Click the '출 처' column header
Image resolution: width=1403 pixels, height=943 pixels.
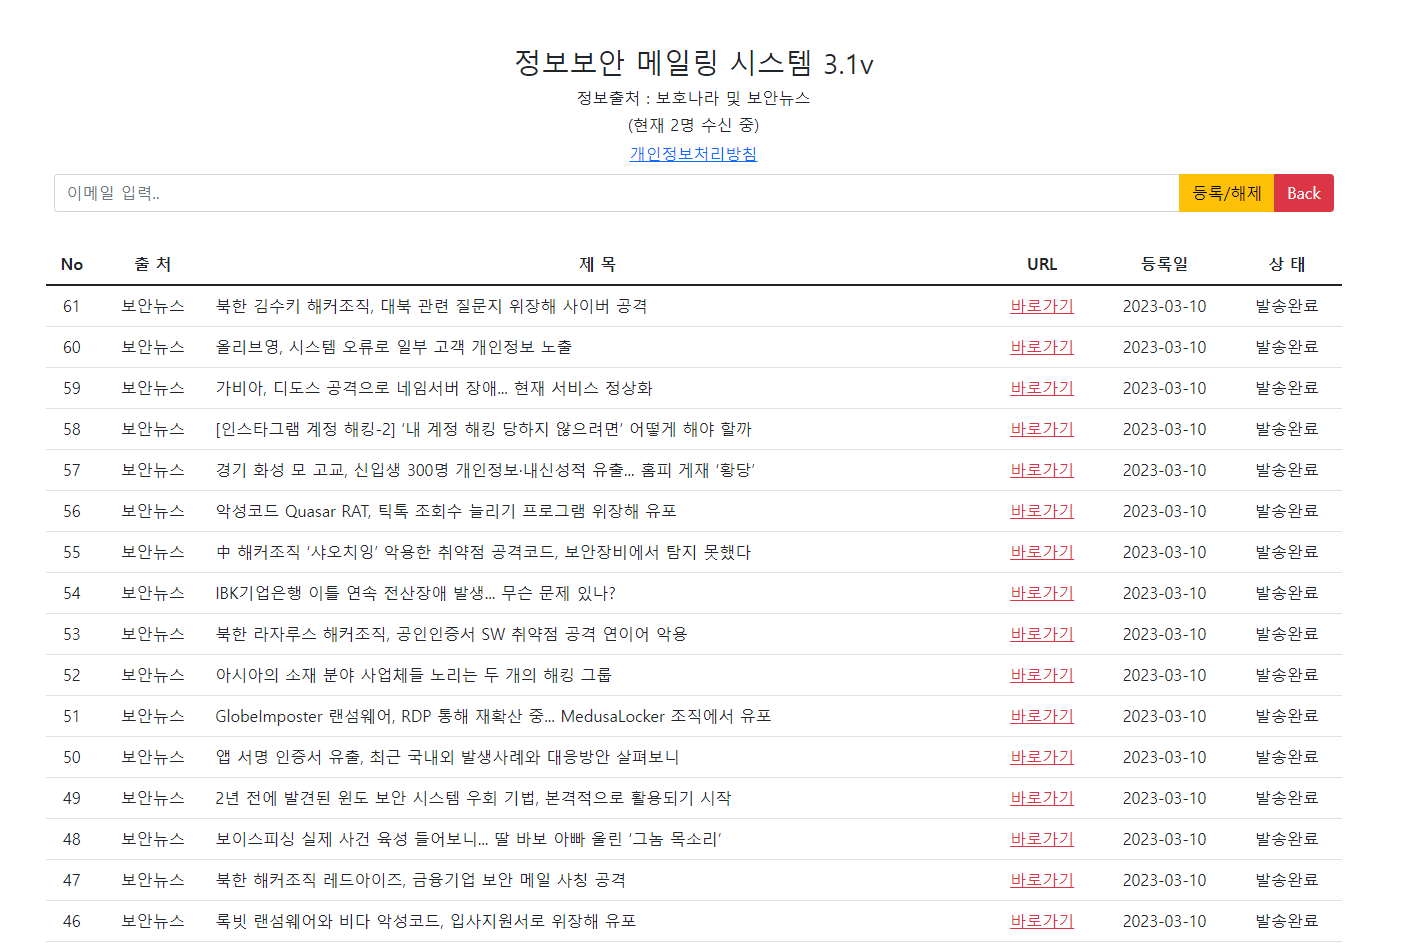153,264
